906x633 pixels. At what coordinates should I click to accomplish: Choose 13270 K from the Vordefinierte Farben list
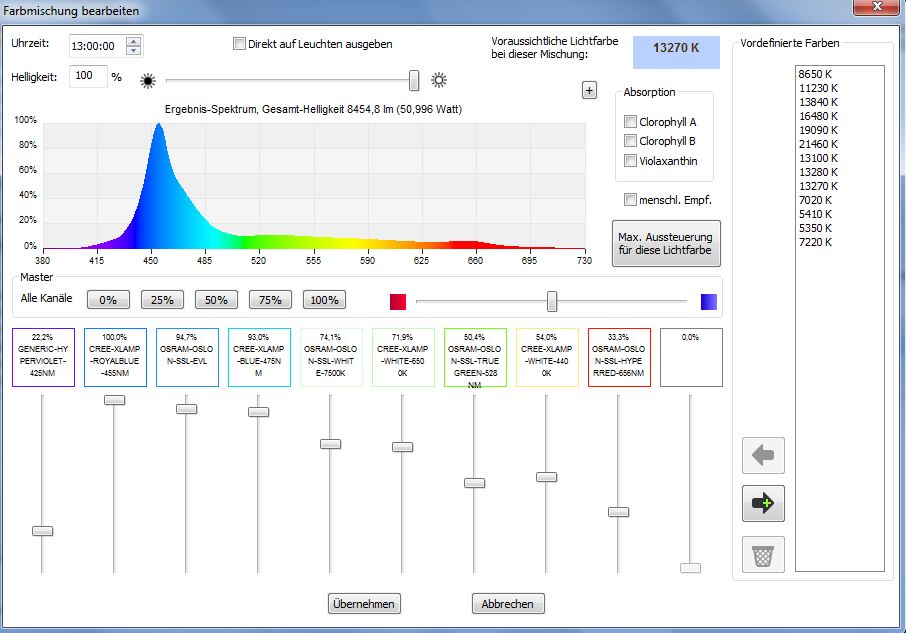pos(818,186)
